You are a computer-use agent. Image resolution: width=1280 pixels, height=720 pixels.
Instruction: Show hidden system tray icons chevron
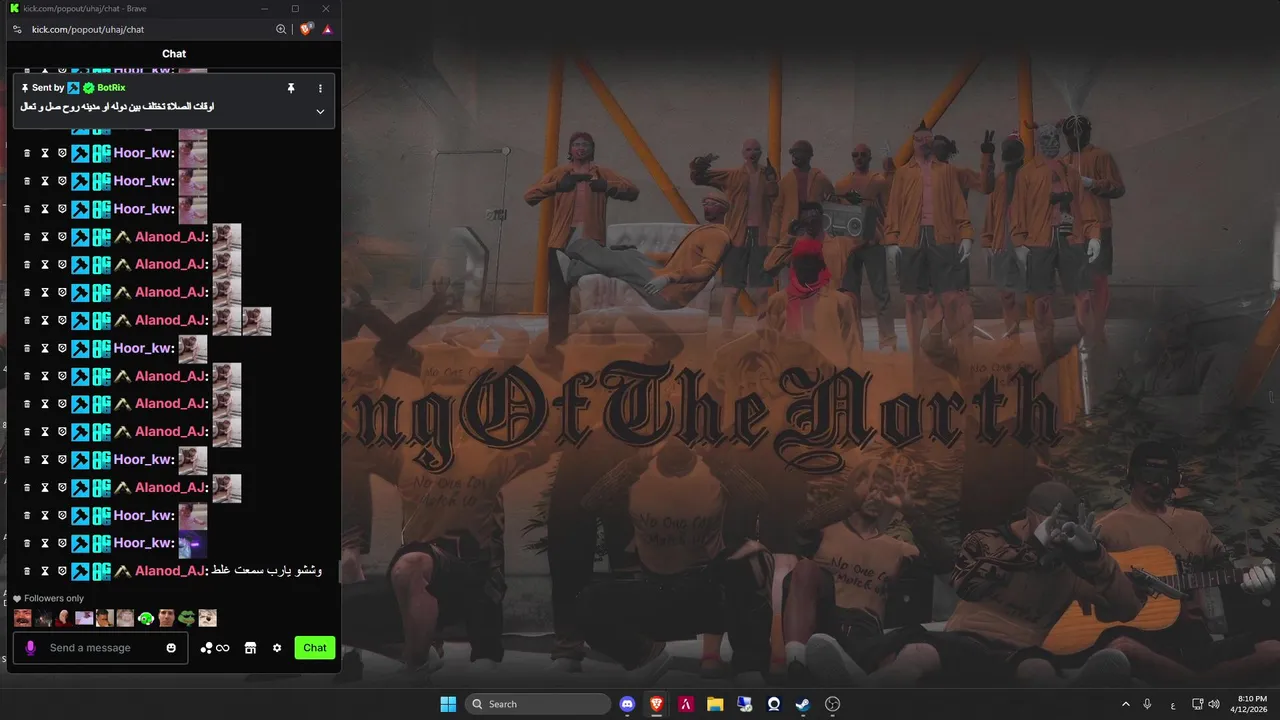1125,704
